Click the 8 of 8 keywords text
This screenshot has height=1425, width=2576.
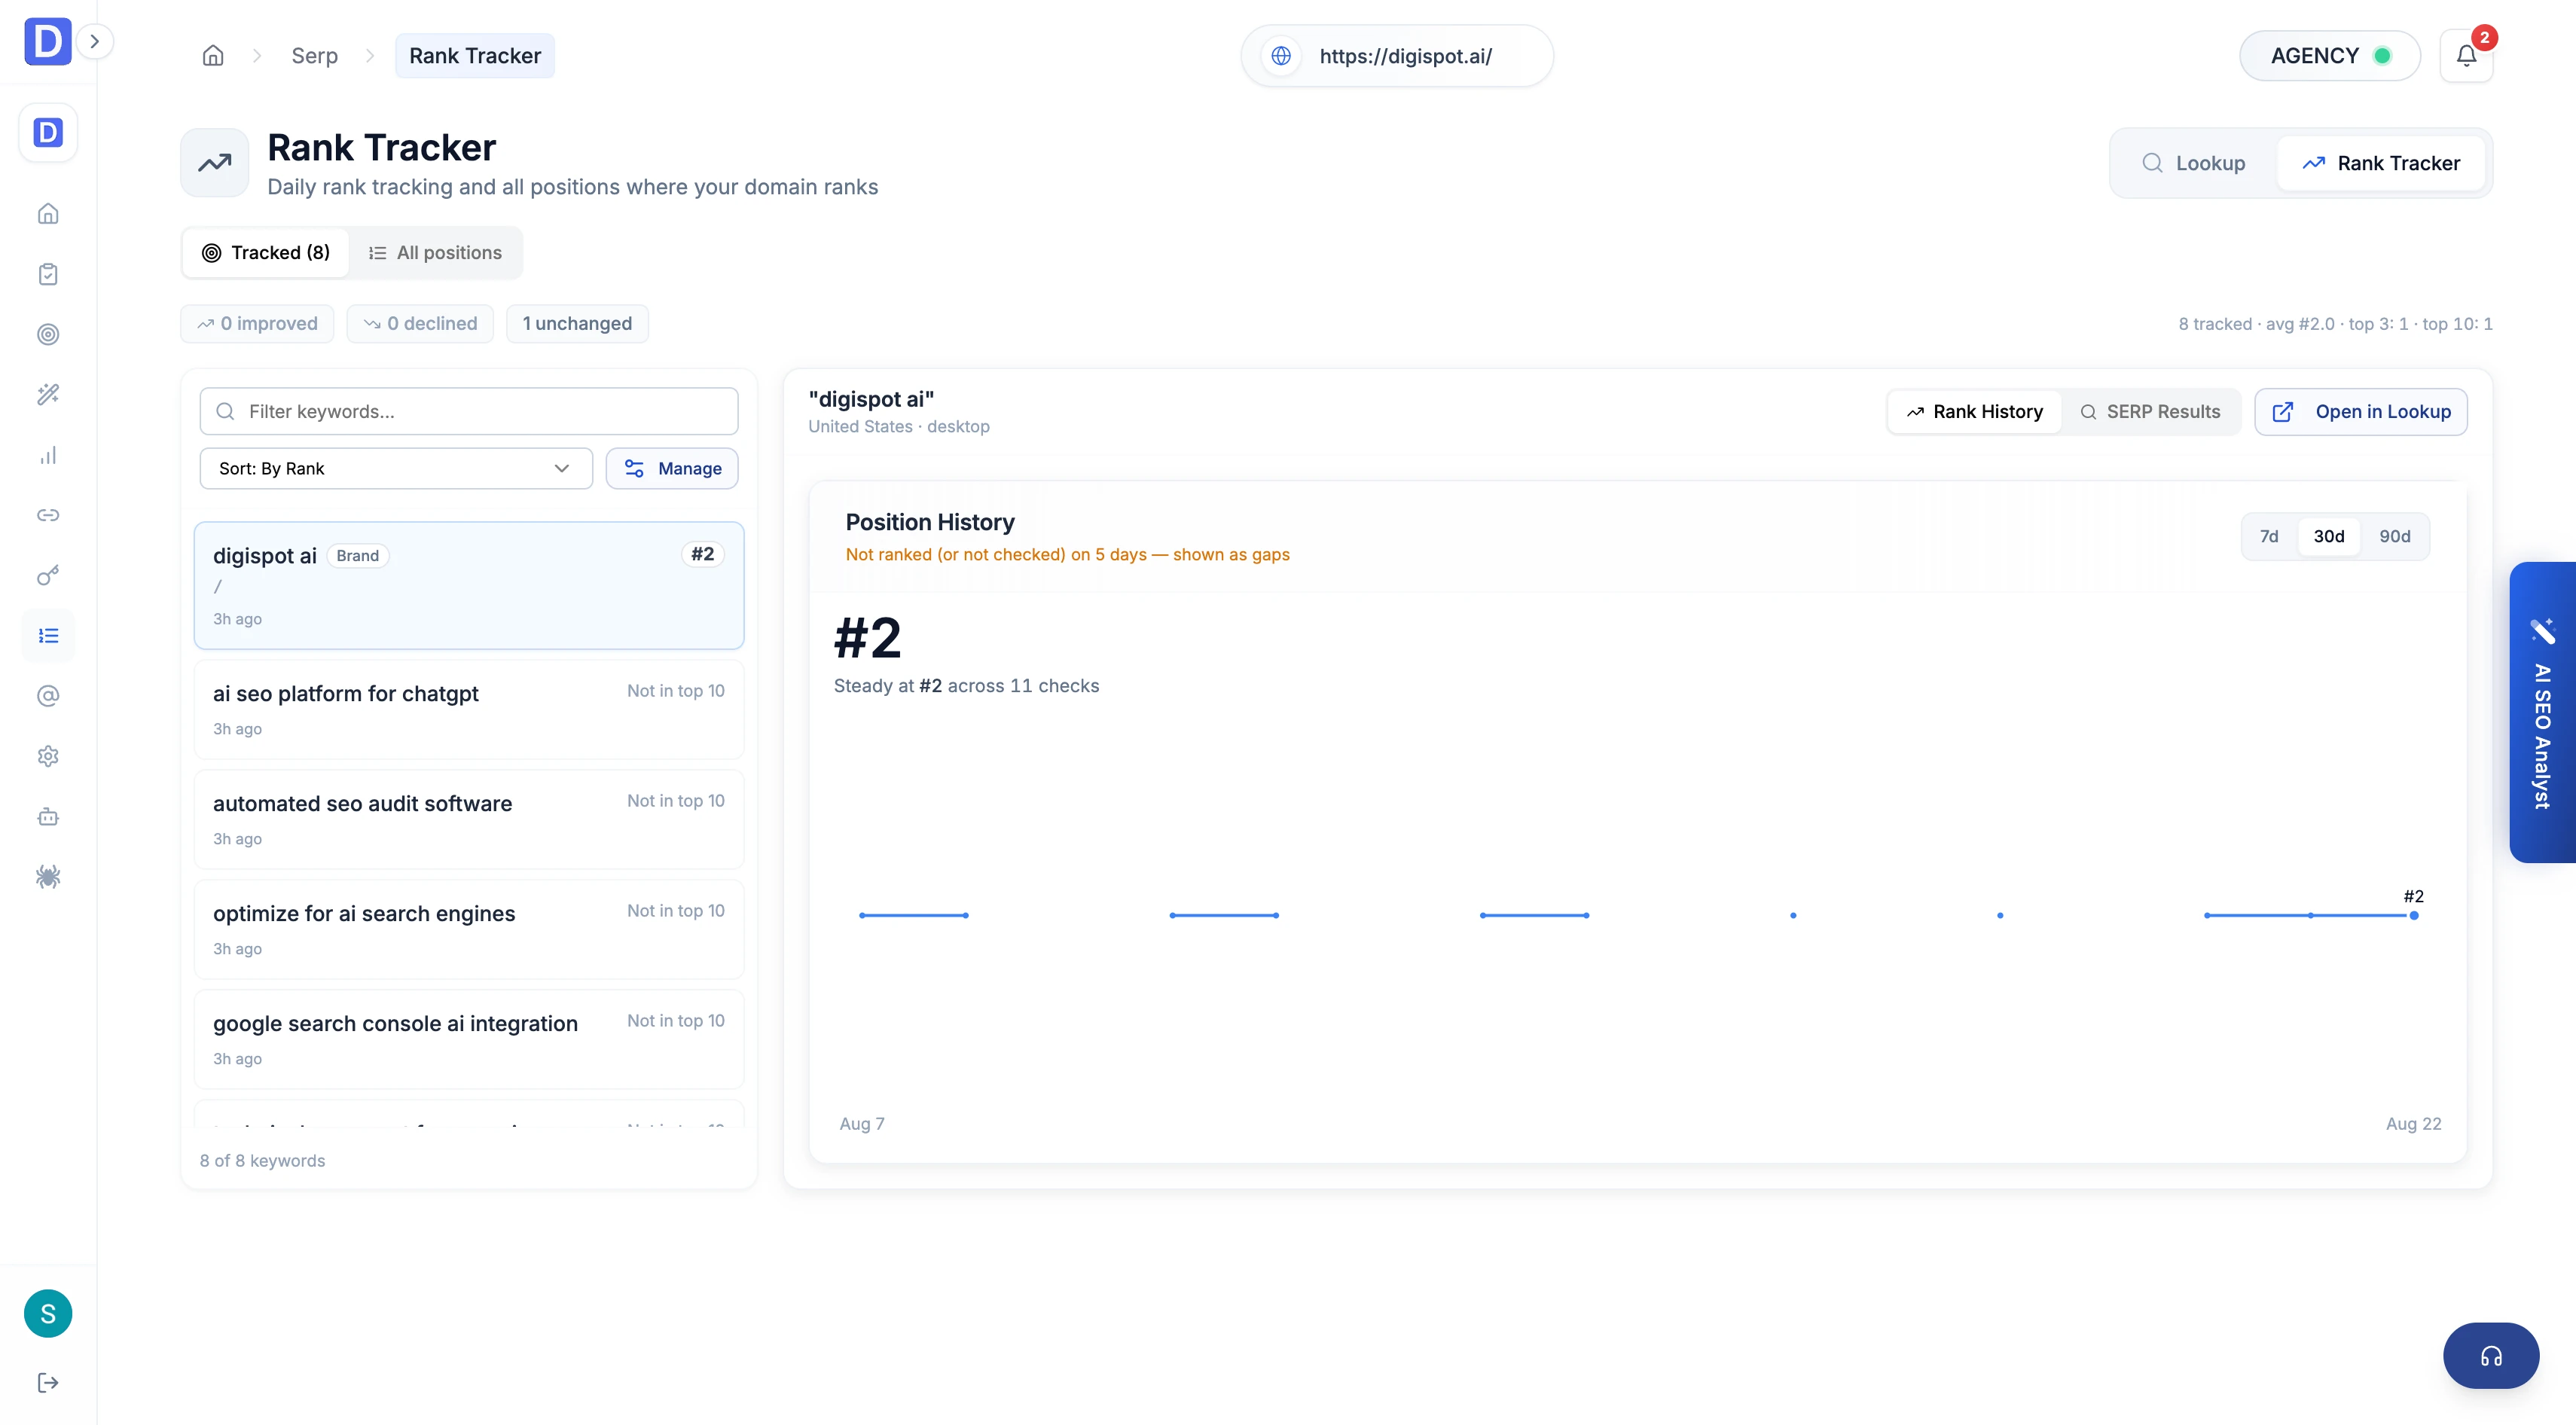tap(262, 1160)
